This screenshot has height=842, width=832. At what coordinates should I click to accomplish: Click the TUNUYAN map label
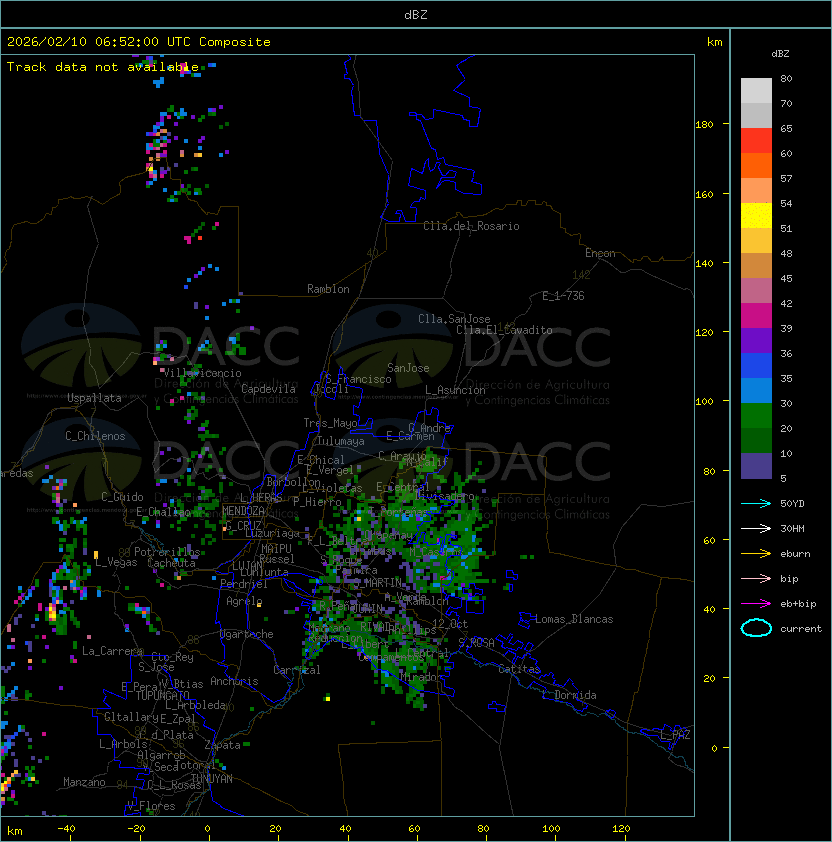212,779
